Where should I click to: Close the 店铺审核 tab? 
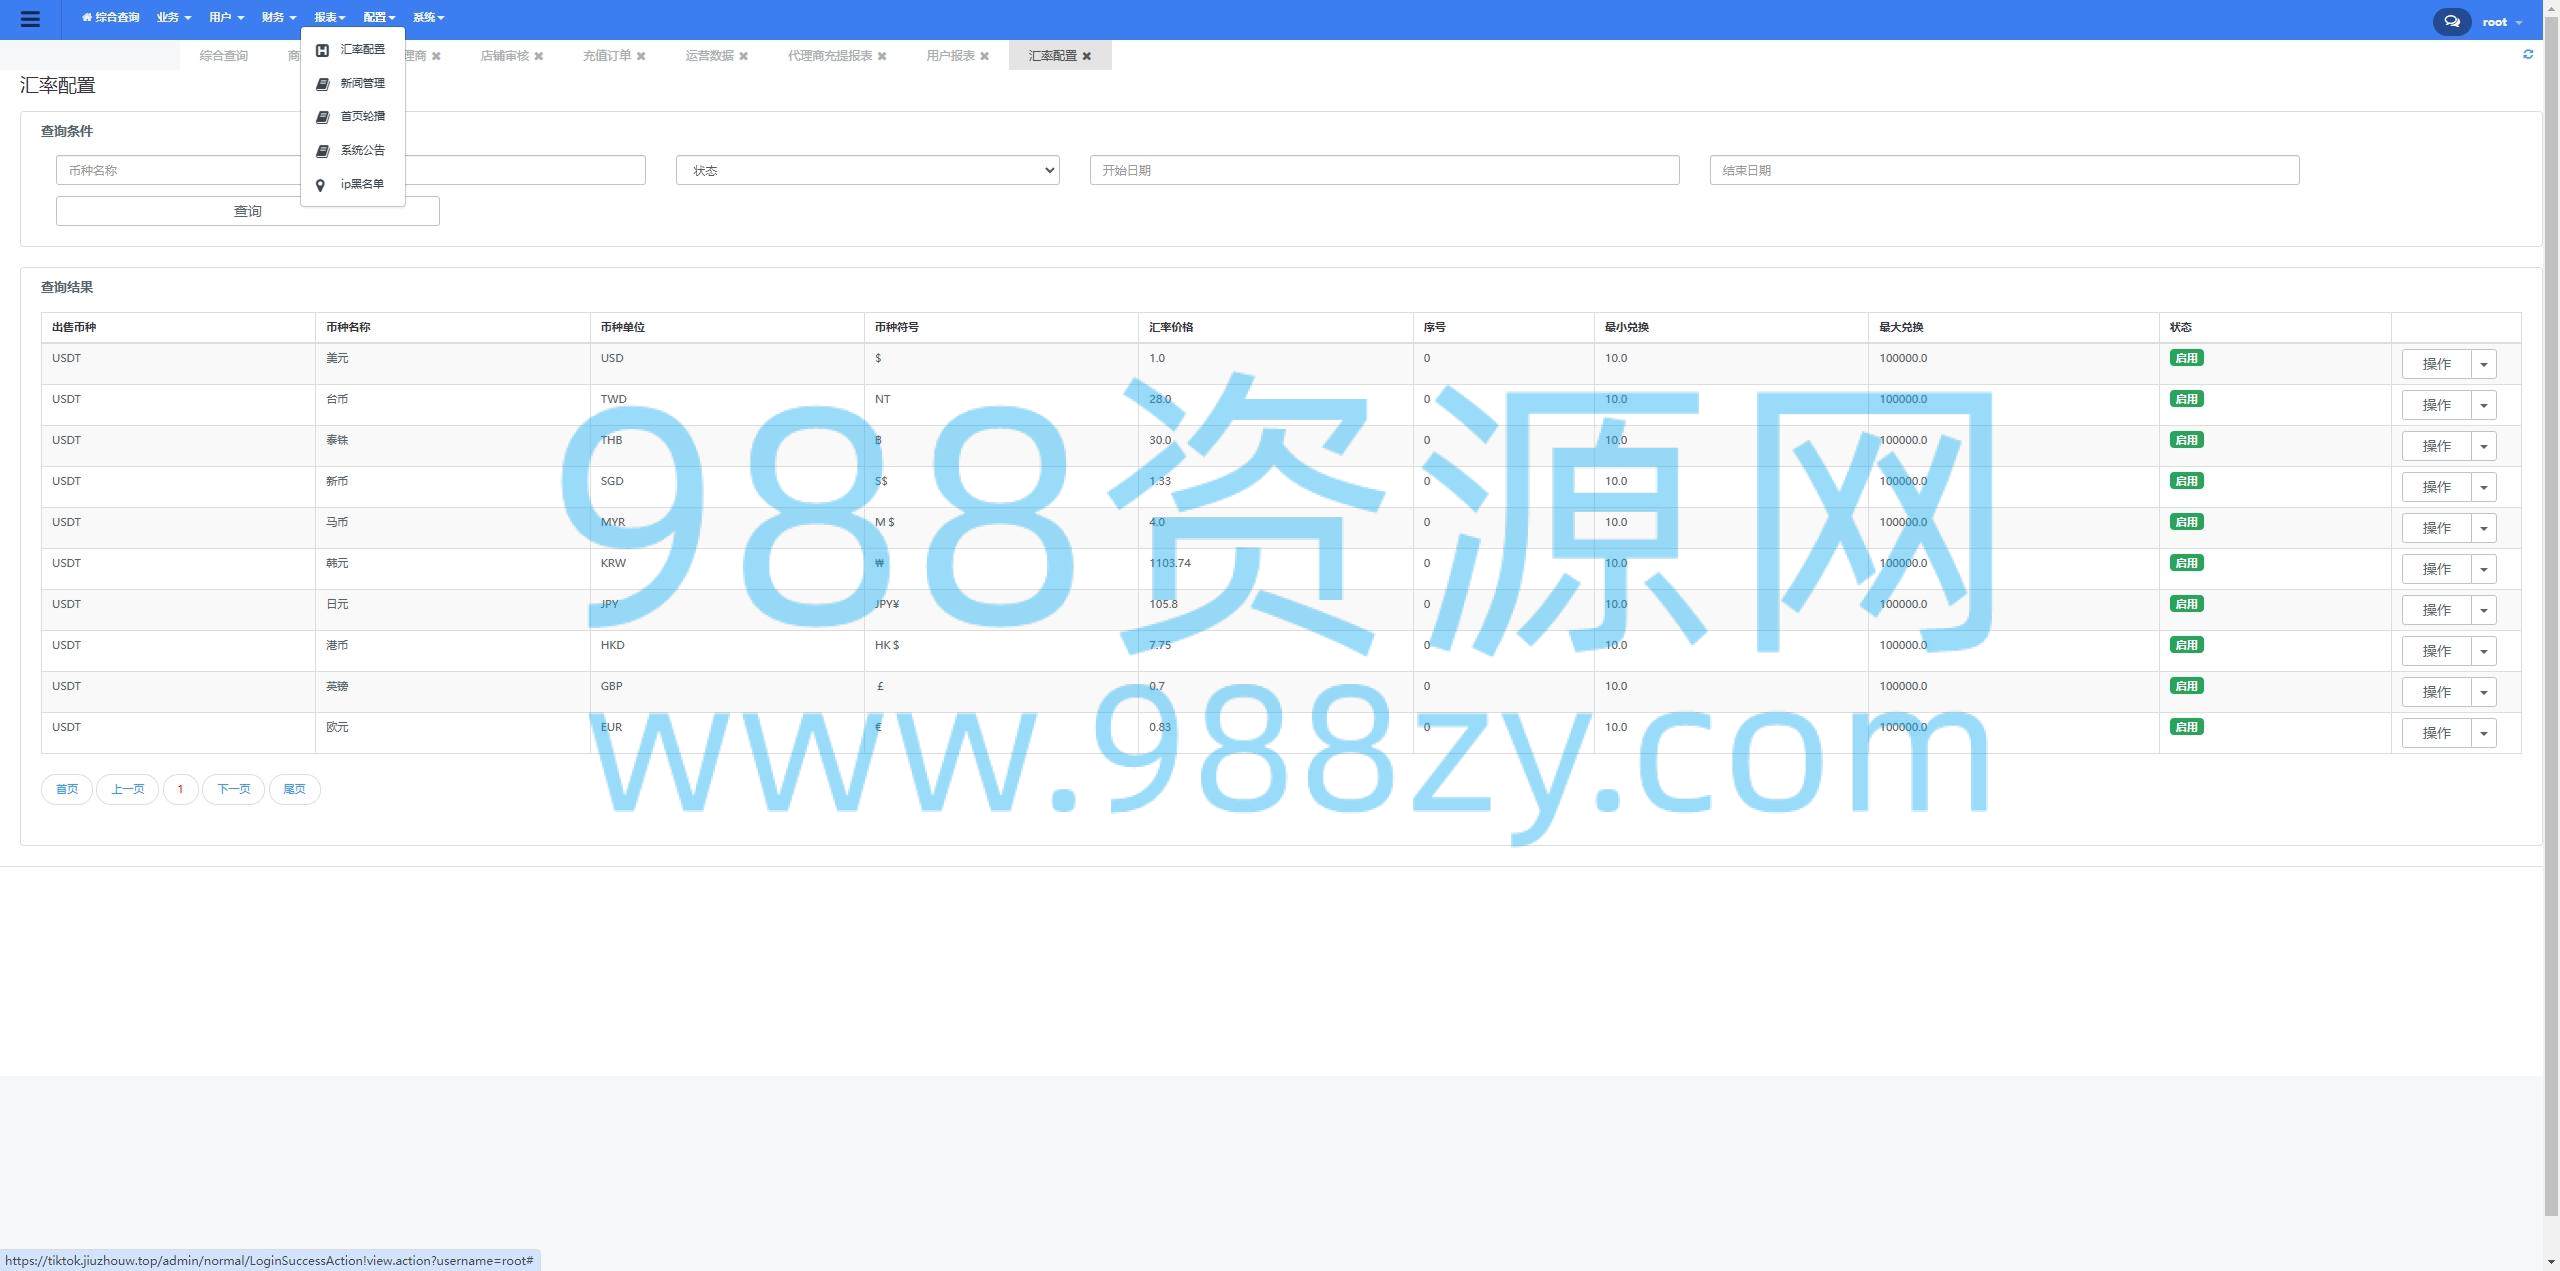pyautogui.click(x=539, y=56)
